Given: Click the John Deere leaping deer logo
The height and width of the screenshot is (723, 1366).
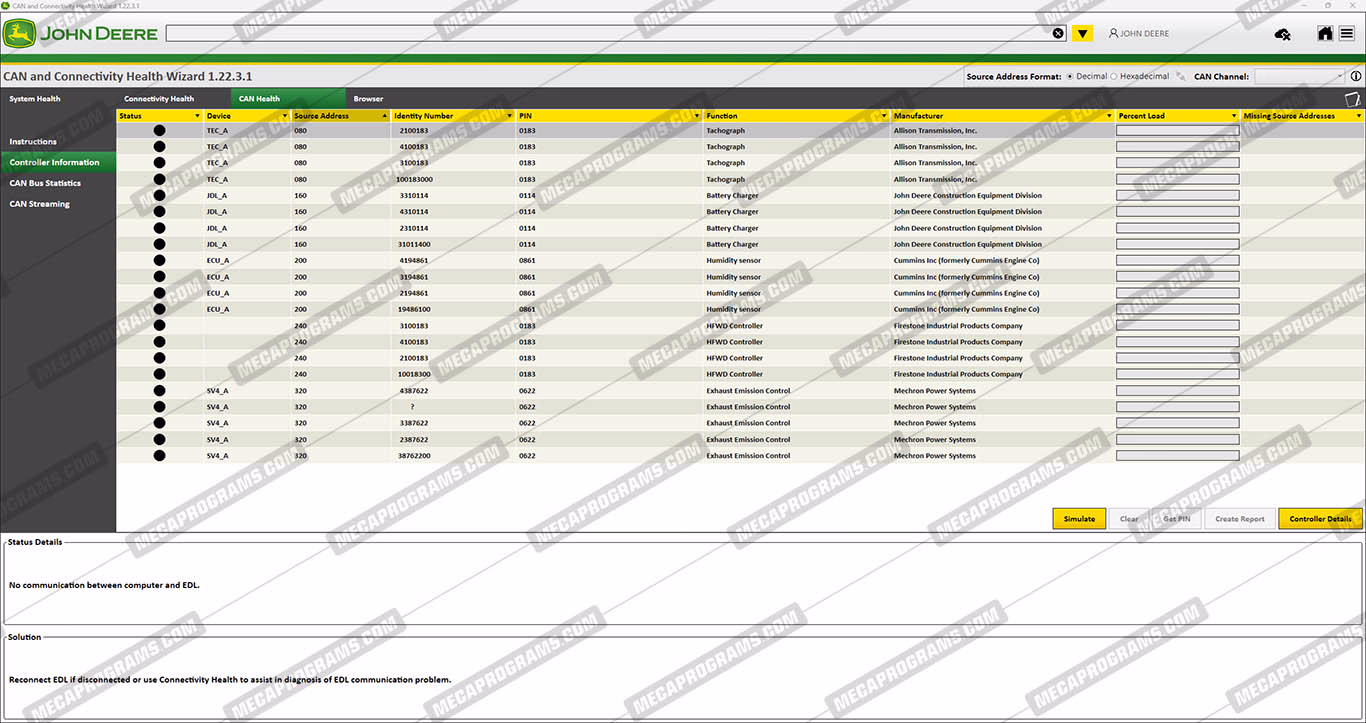Looking at the screenshot, I should point(18,34).
